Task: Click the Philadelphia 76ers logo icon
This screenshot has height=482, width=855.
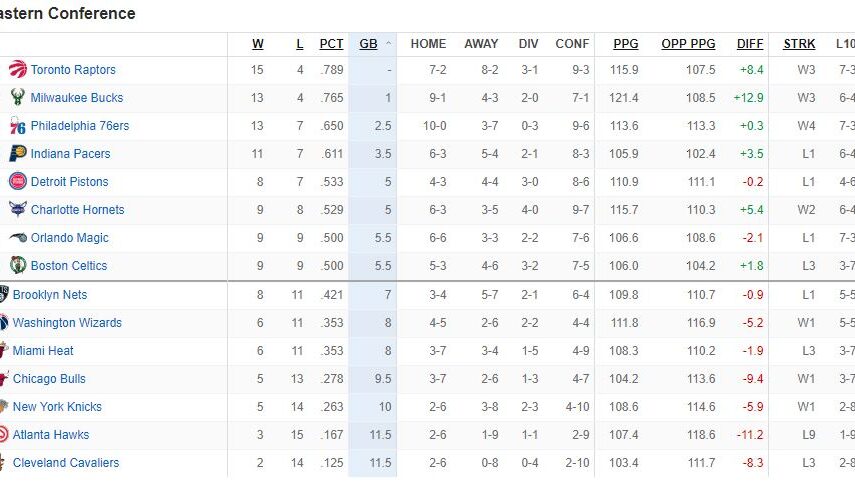Action: [18, 126]
